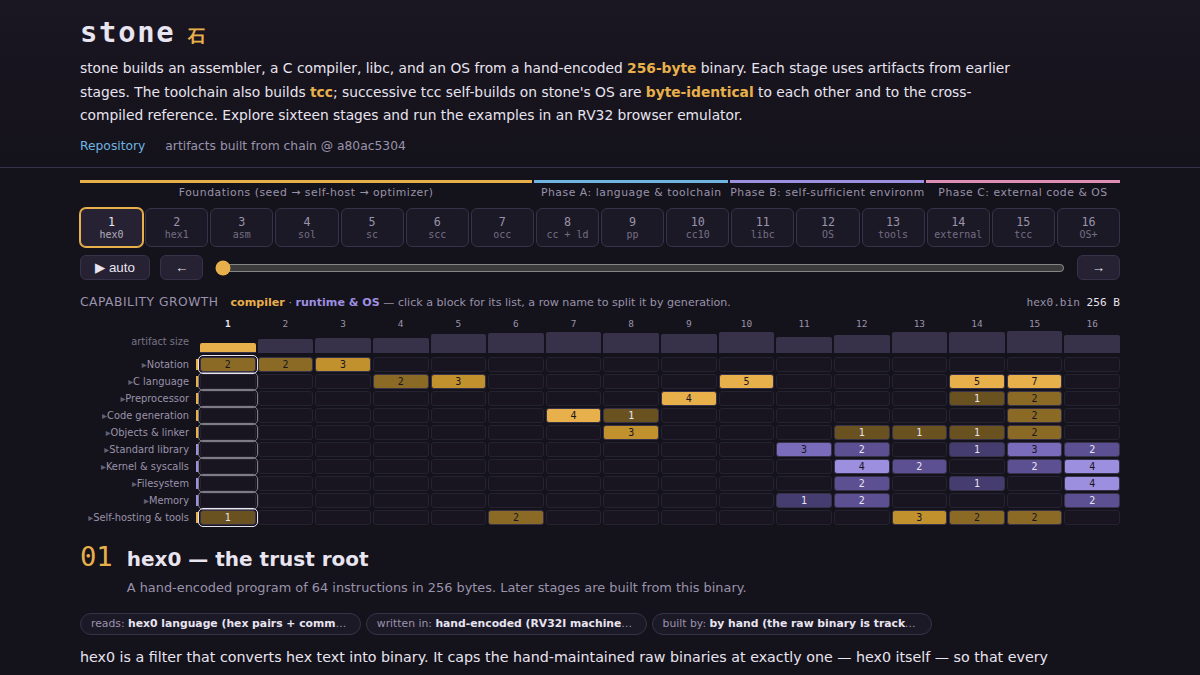
Task: Expand the Filesystem row
Action: click(160, 484)
